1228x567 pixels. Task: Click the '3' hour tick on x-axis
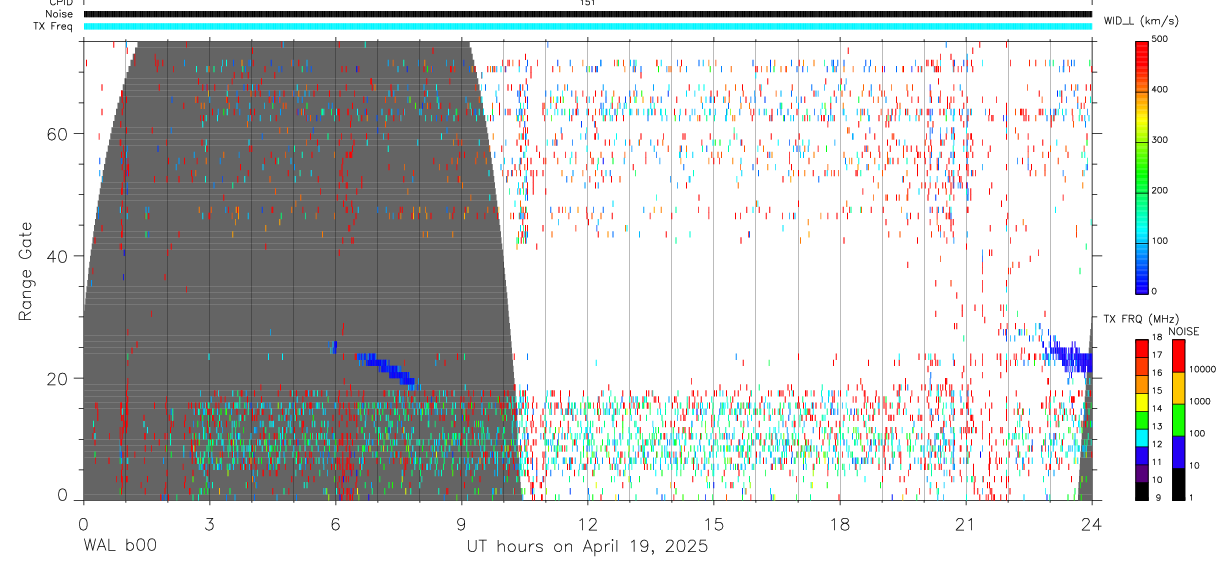point(209,523)
